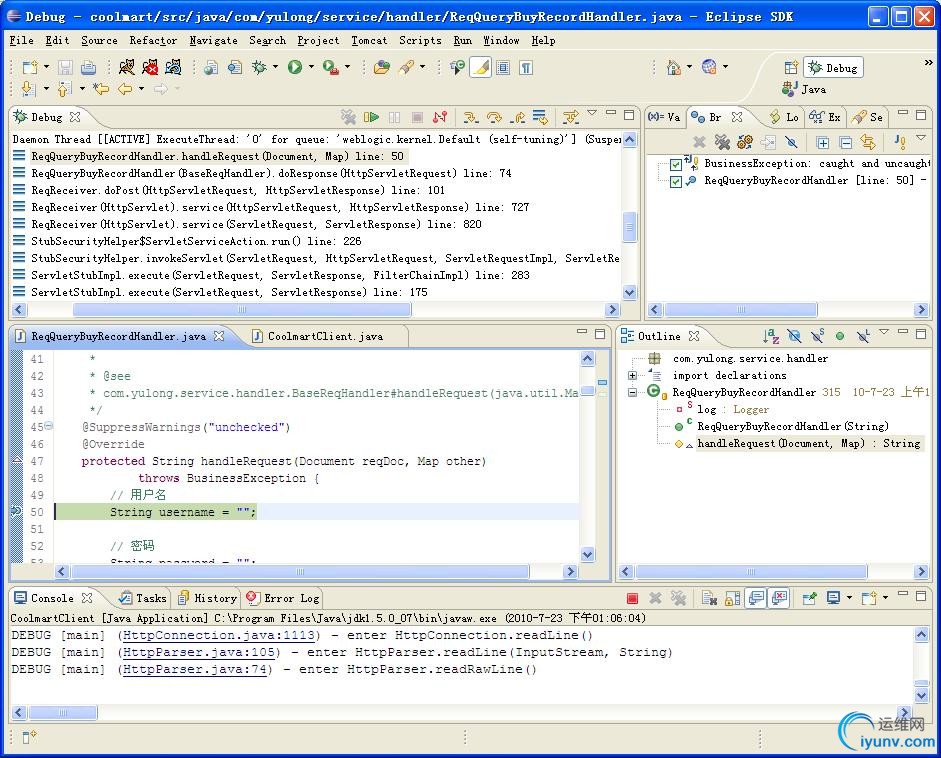Click the Save icon in main toolbar
Image resolution: width=941 pixels, height=758 pixels.
(65, 67)
